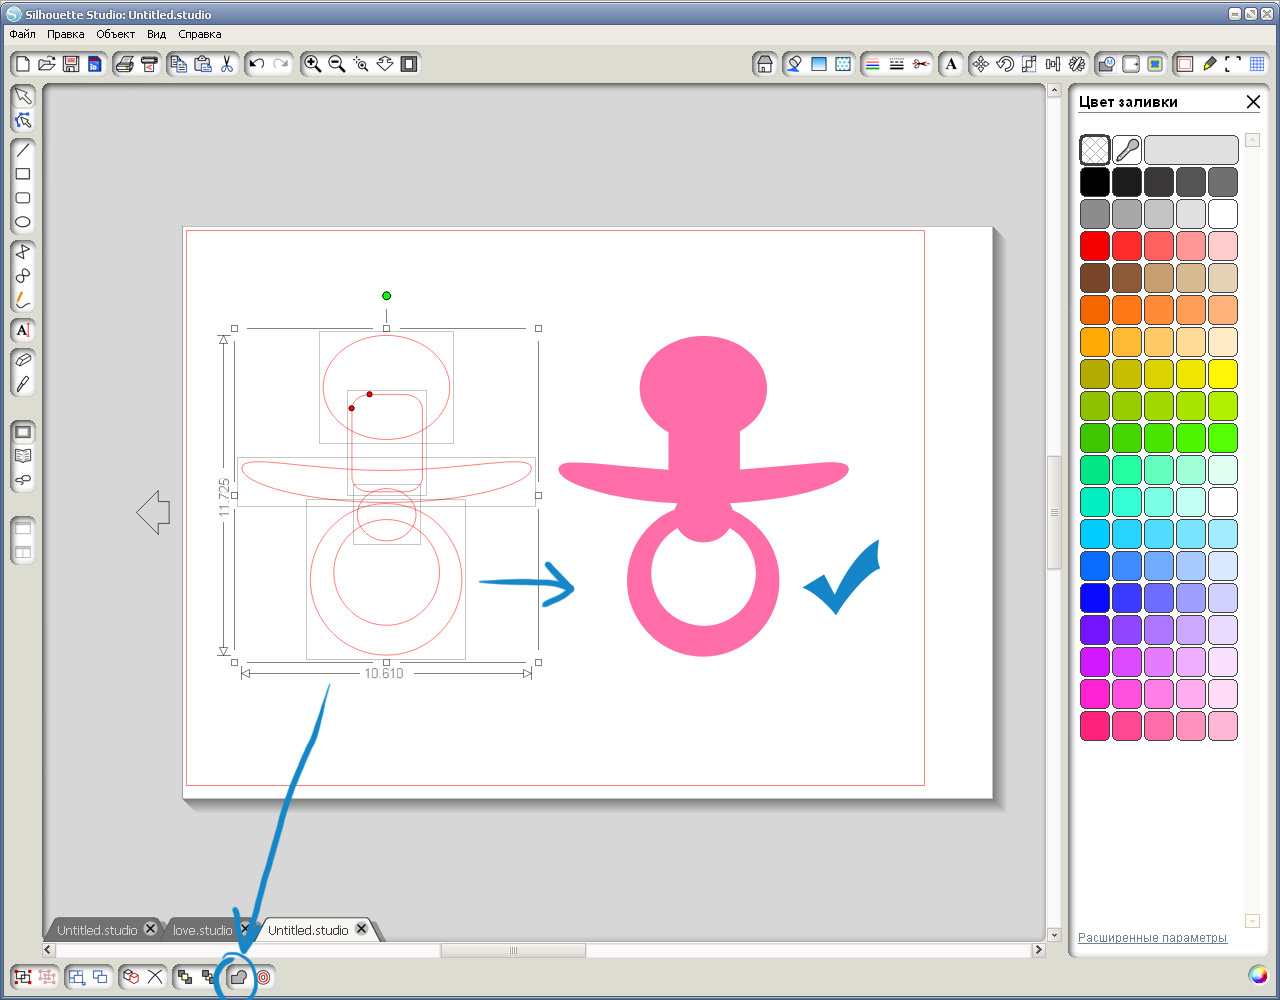Screen dimensions: 1280x1000
Task: Open the library view with the book icon
Action: click(23, 457)
